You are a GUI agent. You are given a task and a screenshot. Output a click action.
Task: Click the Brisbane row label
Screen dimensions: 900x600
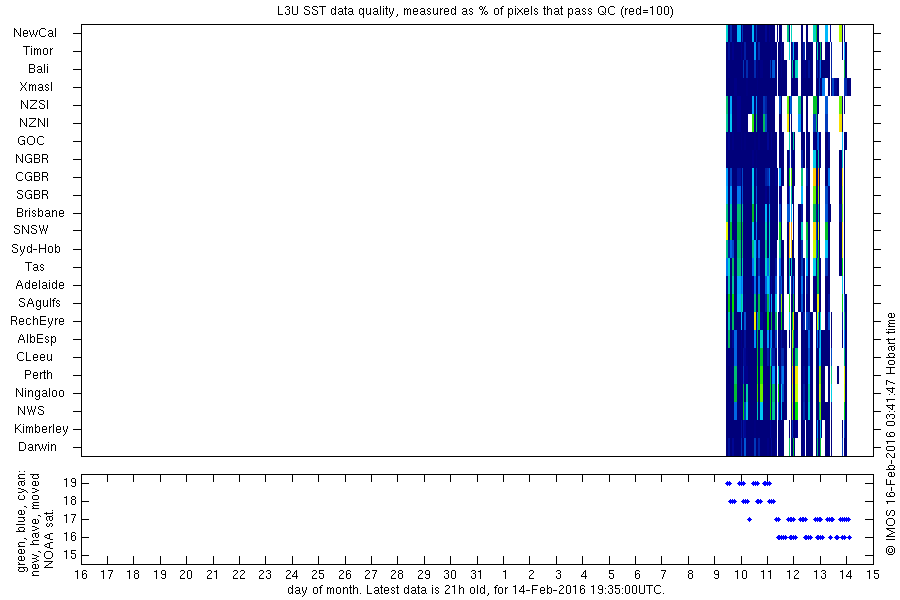pos(40,213)
